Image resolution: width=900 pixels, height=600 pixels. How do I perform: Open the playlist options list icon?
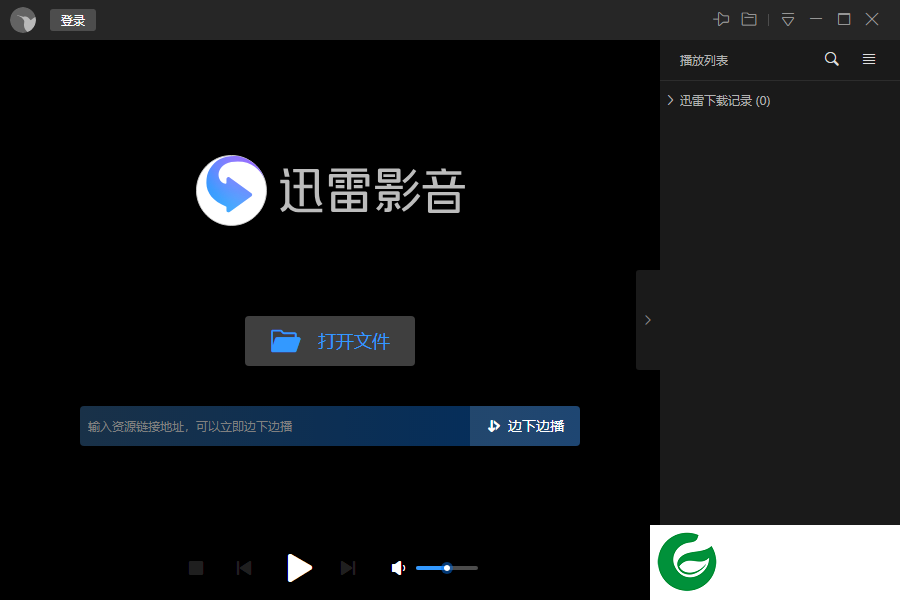click(x=869, y=59)
